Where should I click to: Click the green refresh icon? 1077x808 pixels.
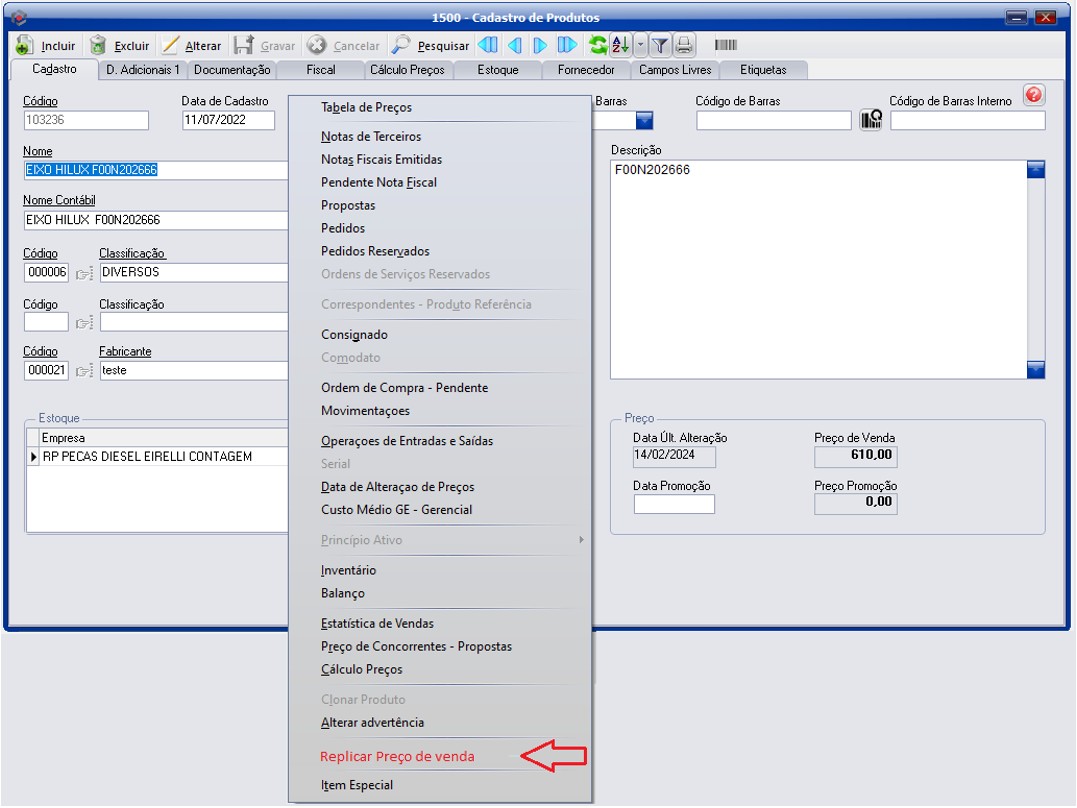[598, 45]
